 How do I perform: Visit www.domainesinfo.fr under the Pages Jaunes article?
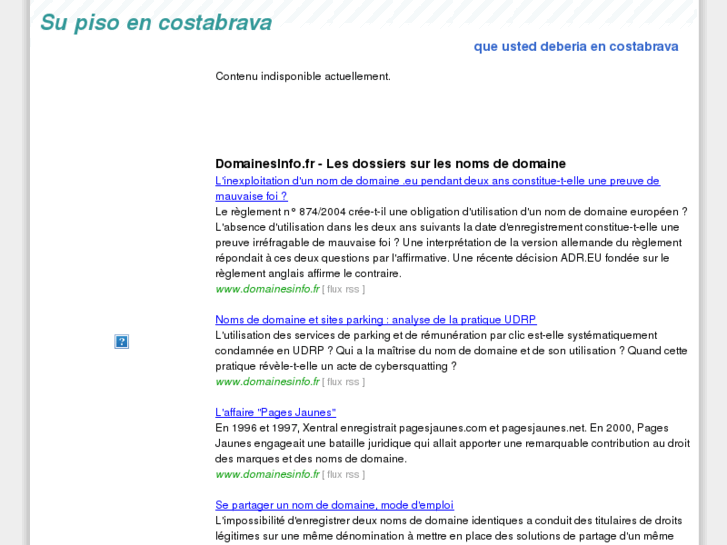click(268, 474)
